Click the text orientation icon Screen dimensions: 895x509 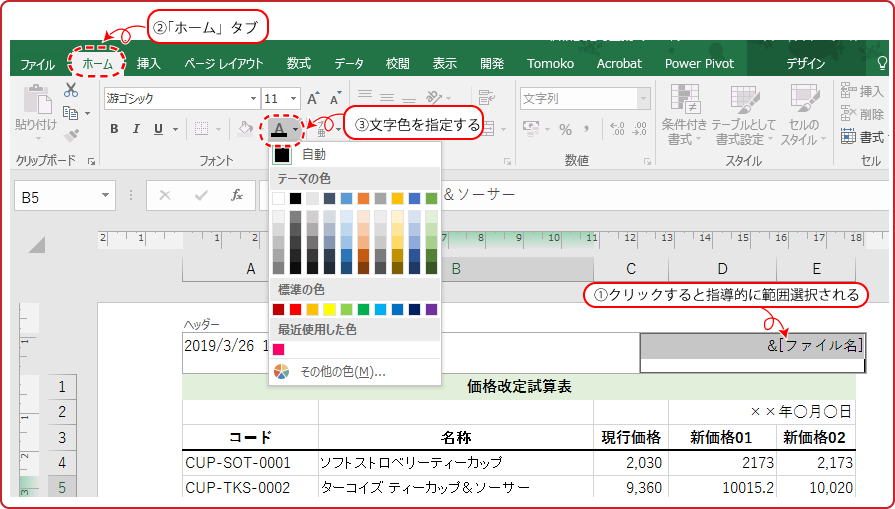click(x=435, y=97)
